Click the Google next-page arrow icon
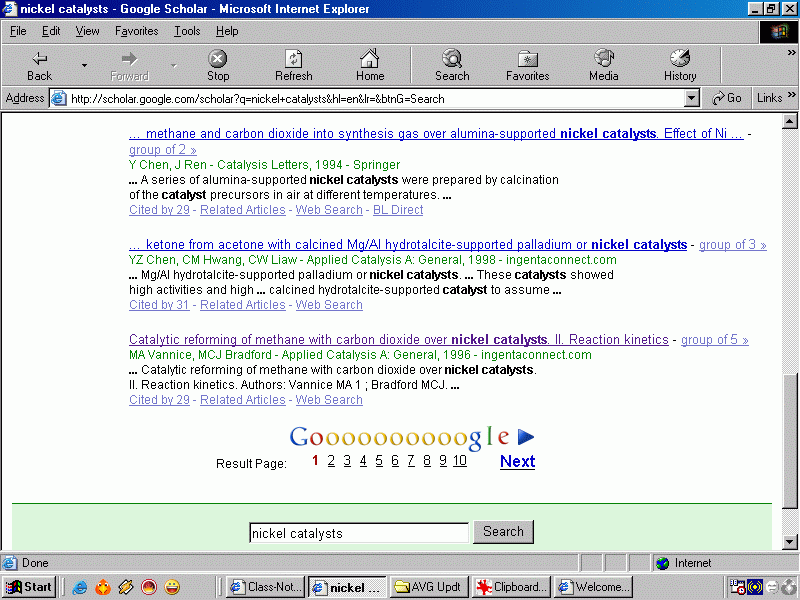The width and height of the screenshot is (800, 600). (x=526, y=437)
